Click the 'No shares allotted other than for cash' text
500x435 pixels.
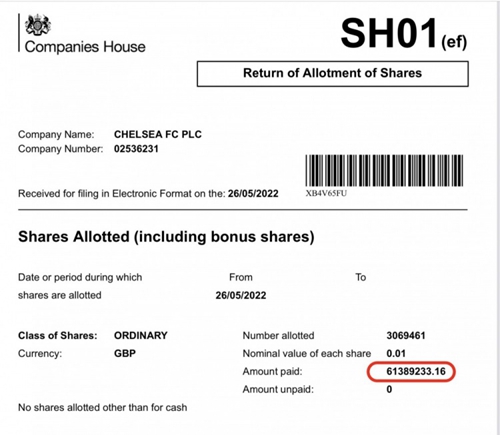102,407
